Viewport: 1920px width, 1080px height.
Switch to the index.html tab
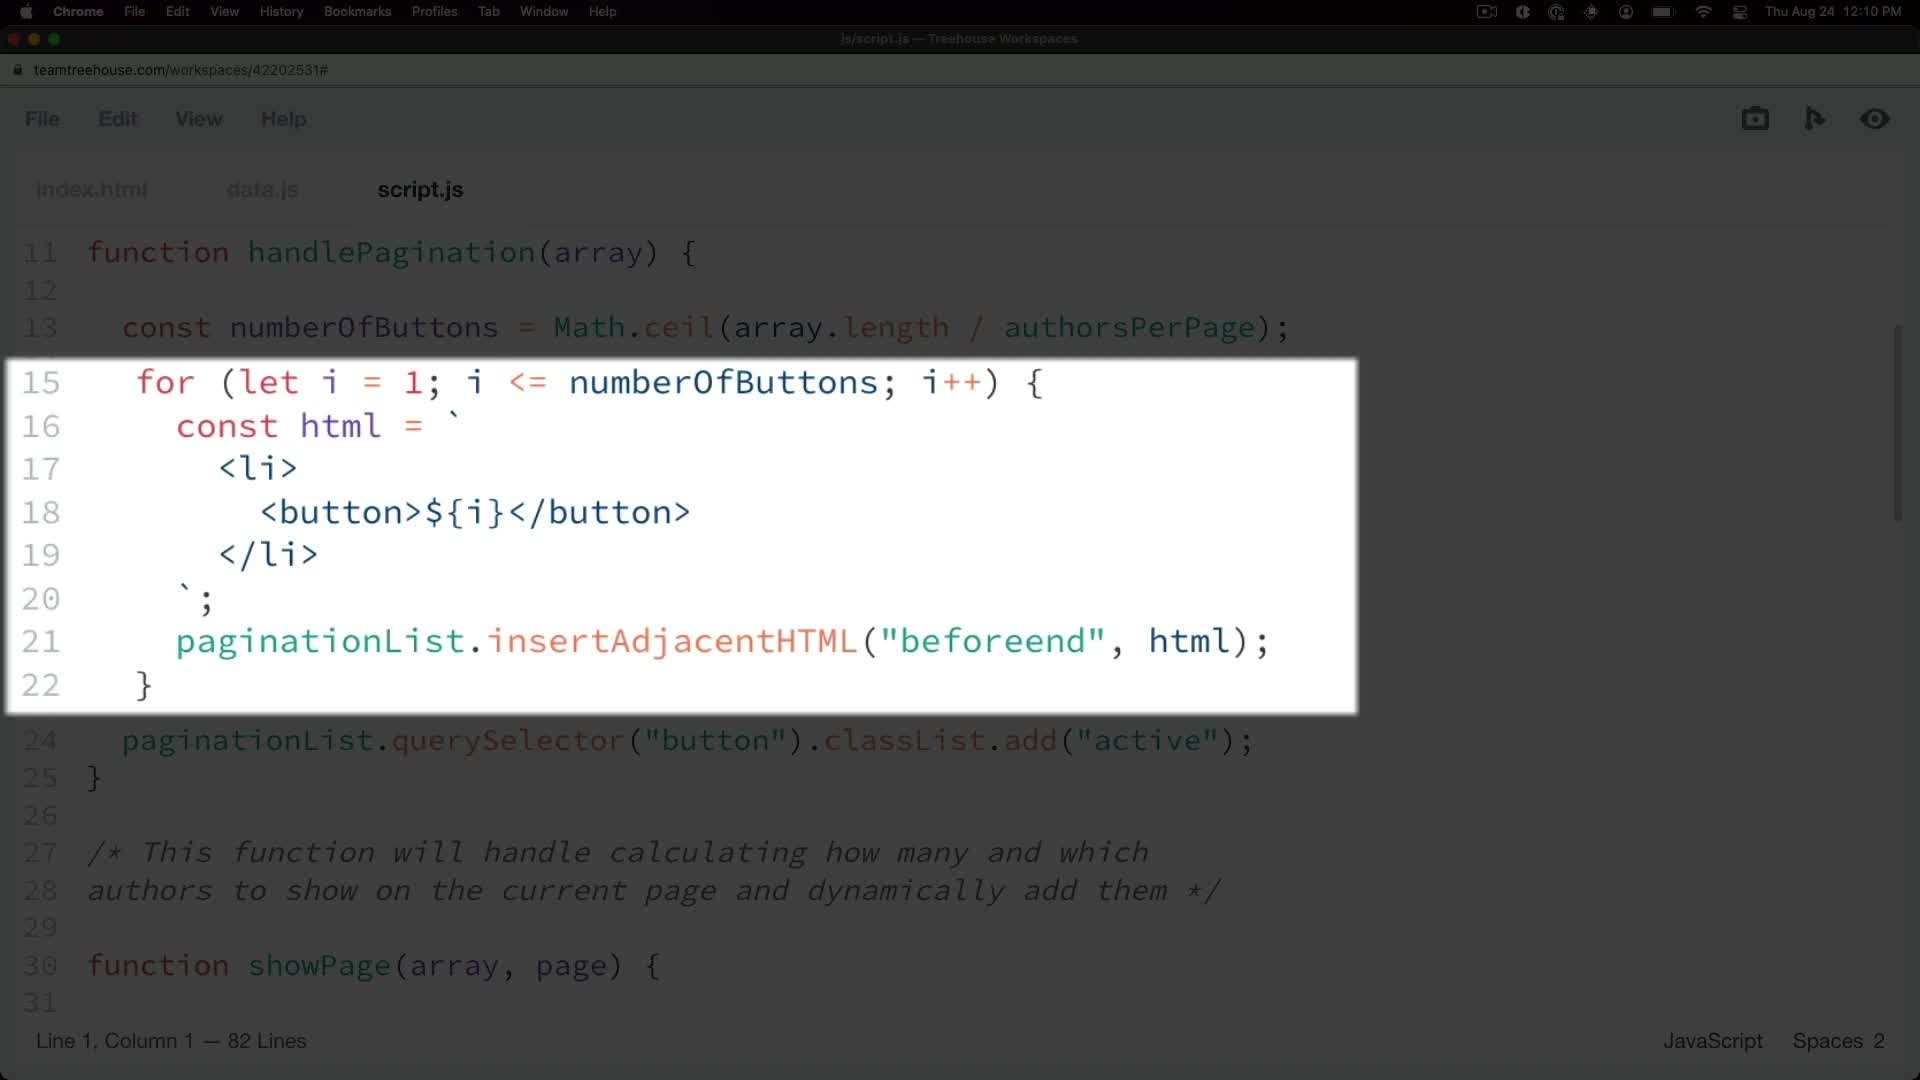click(x=92, y=190)
